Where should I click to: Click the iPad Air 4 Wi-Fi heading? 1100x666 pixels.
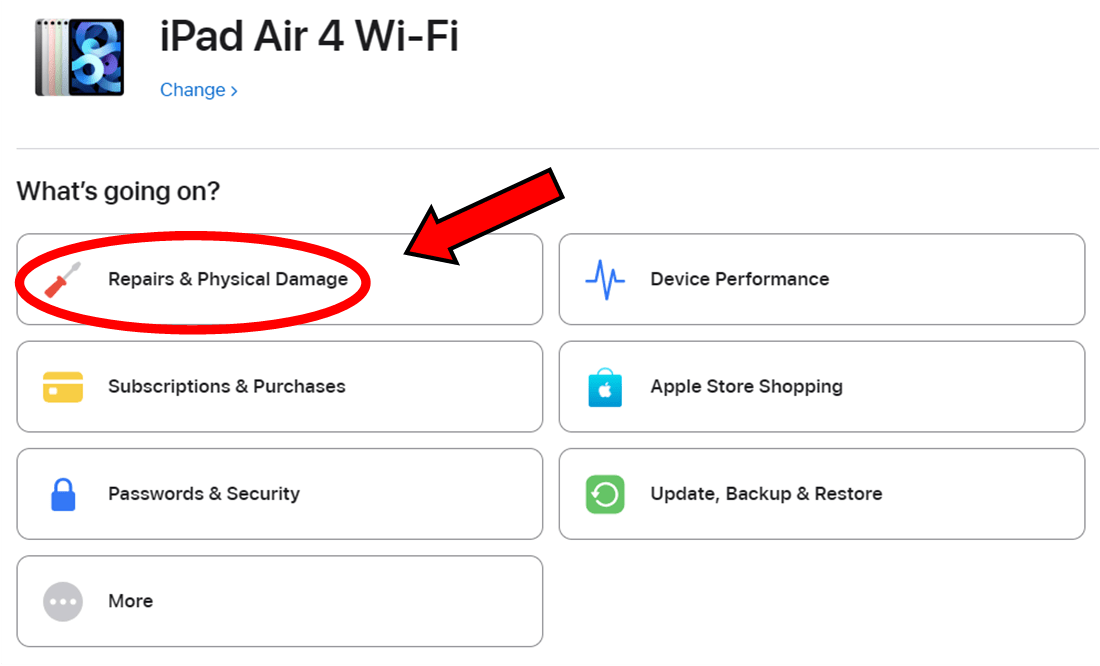309,37
